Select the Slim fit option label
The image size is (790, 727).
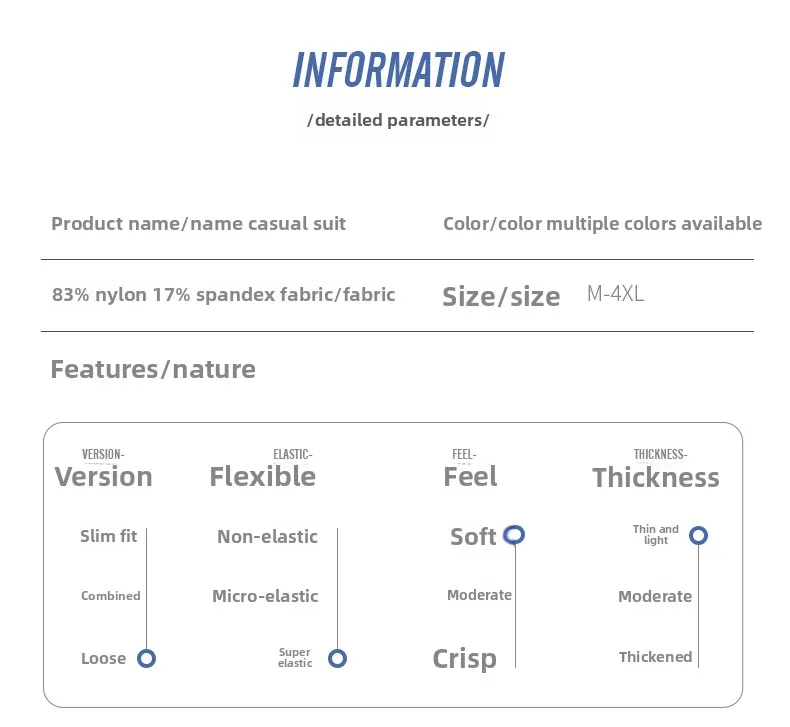(x=108, y=536)
